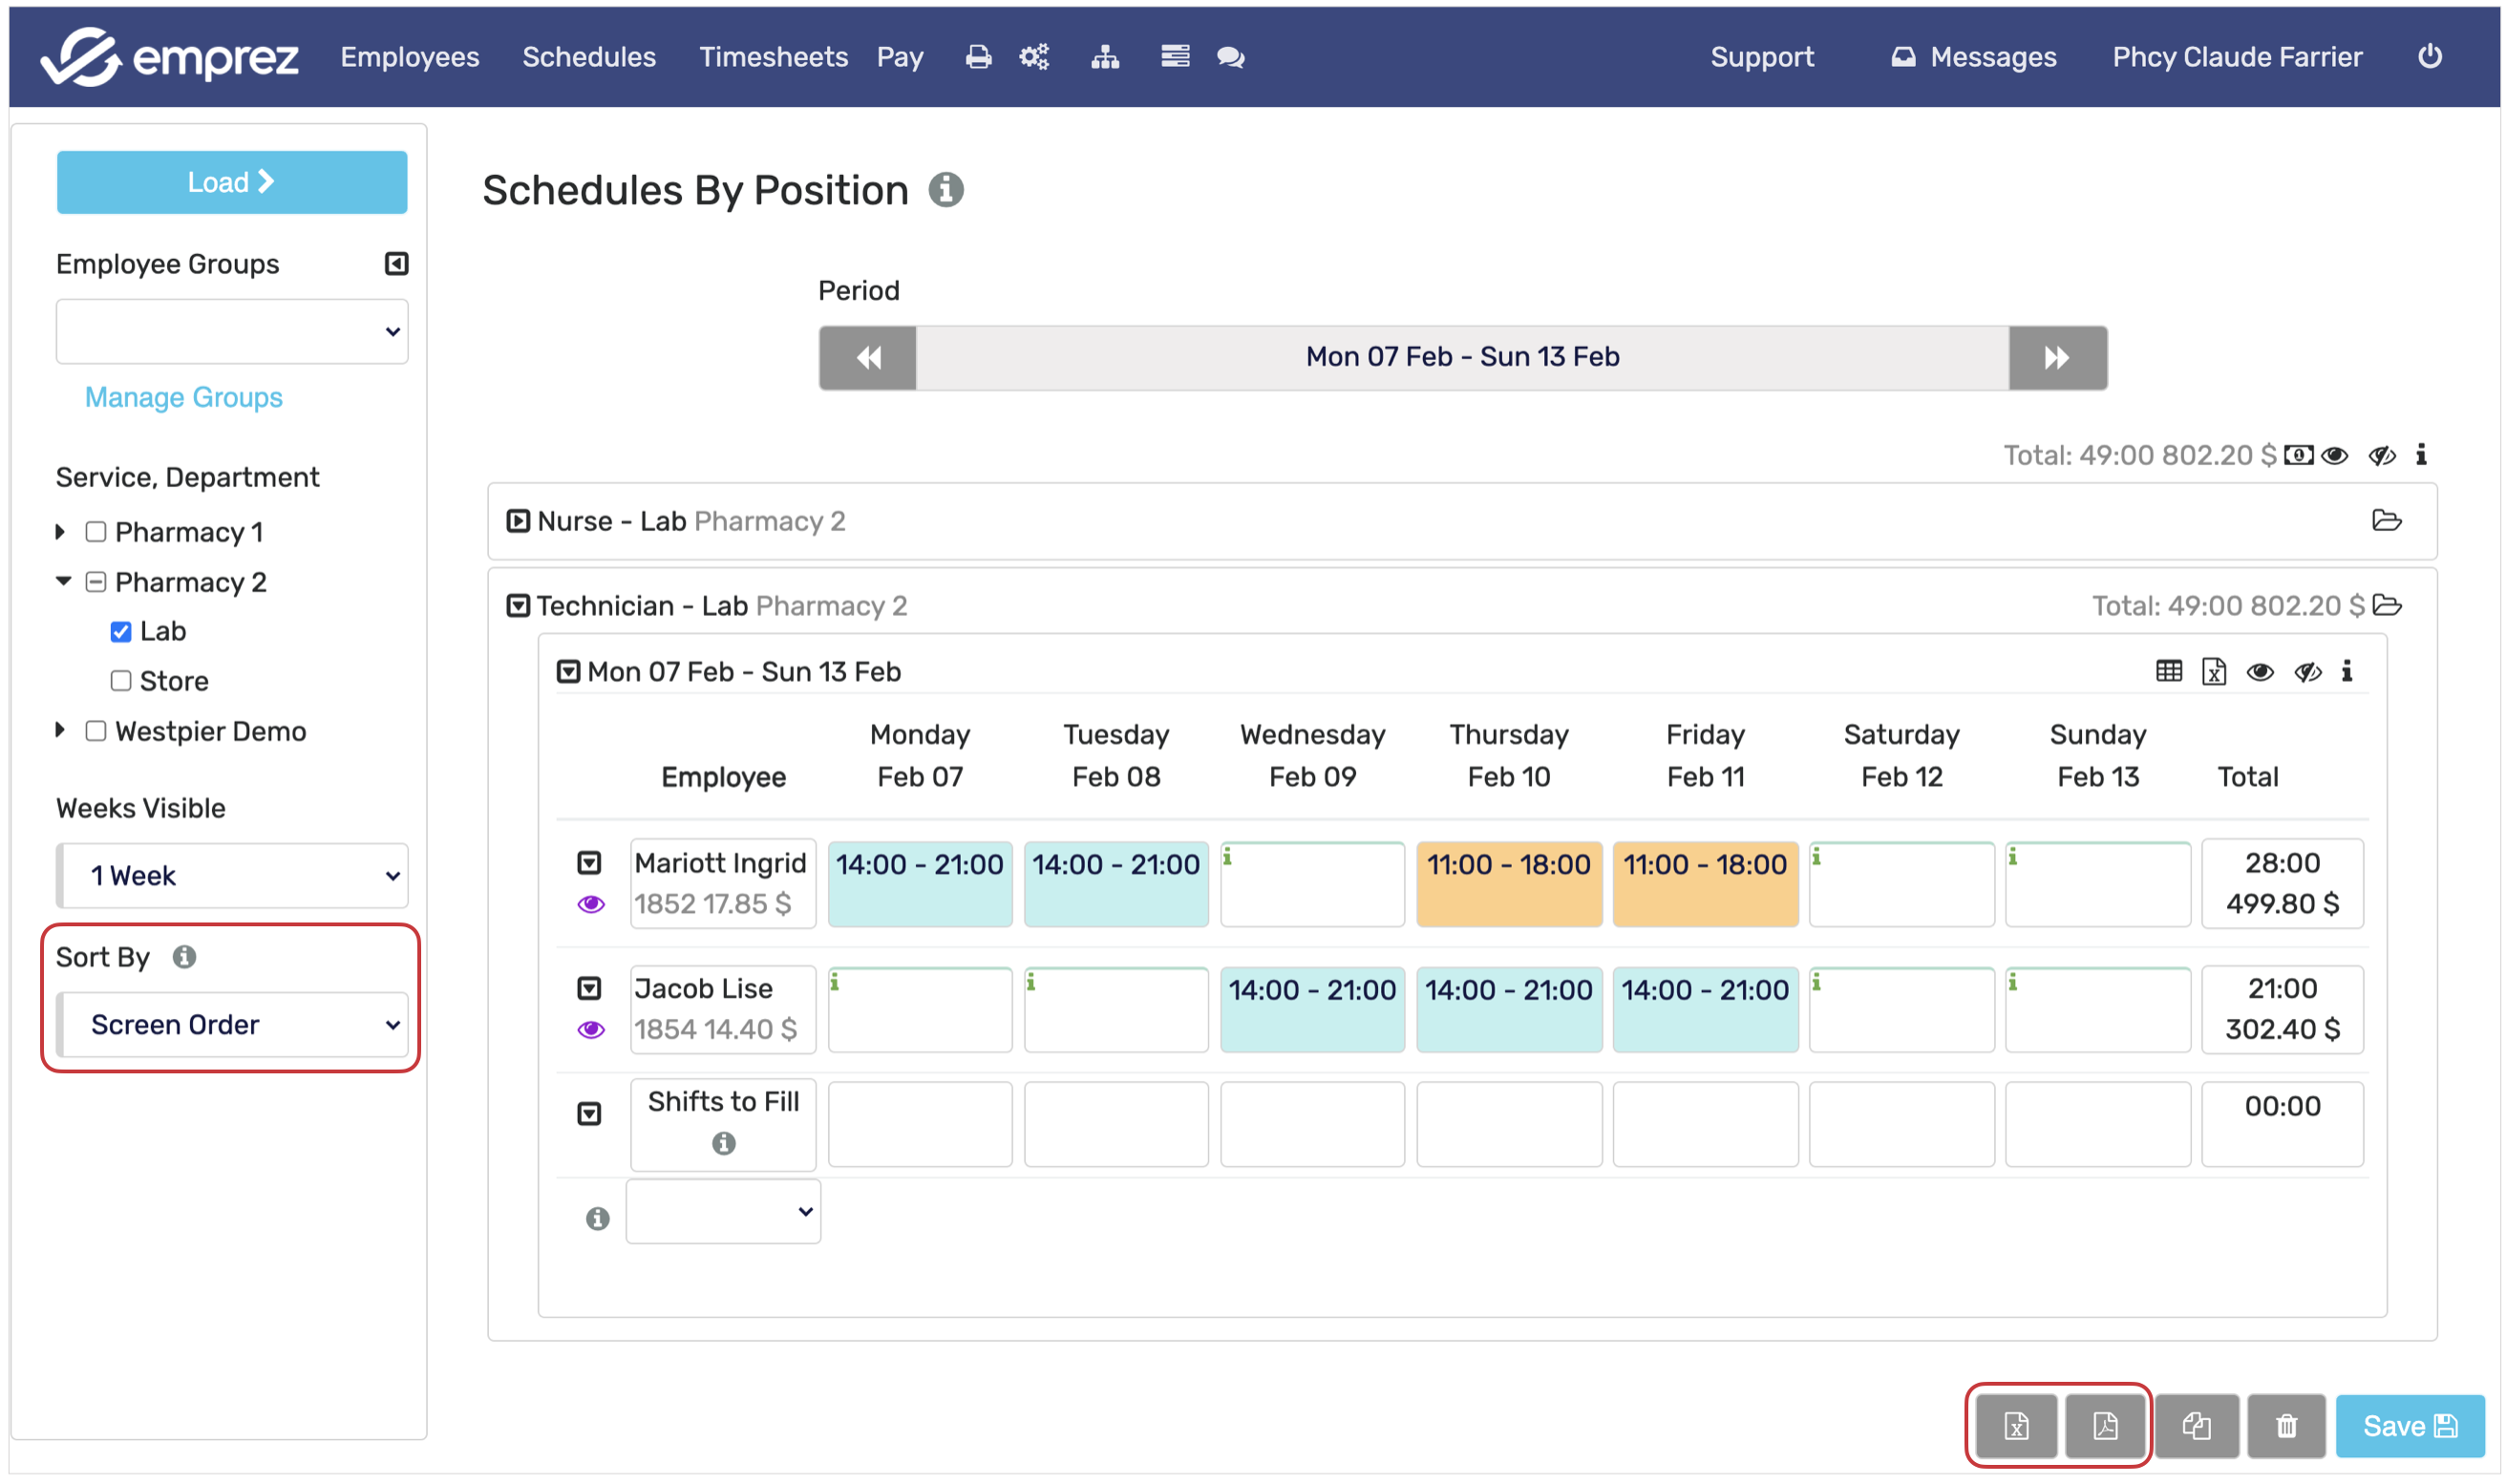Open the Sort By Screen Order dropdown

pyautogui.click(x=233, y=1024)
